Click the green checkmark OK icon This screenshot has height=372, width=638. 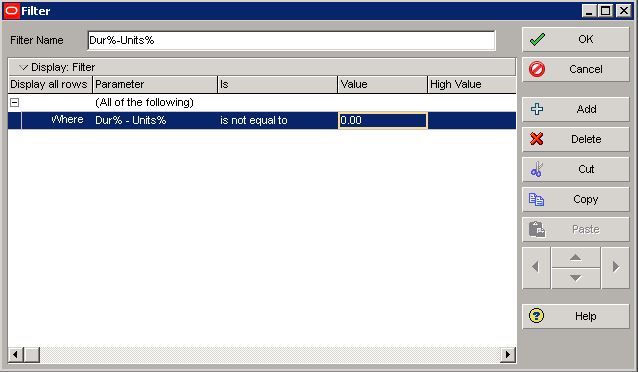(537, 39)
